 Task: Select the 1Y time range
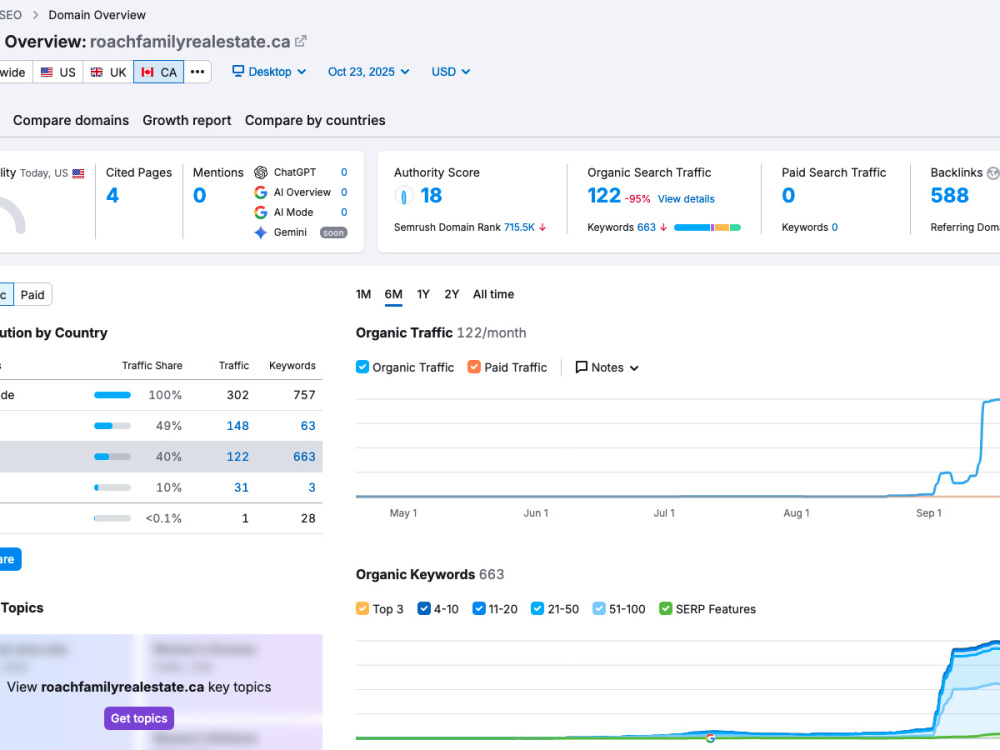click(x=423, y=294)
